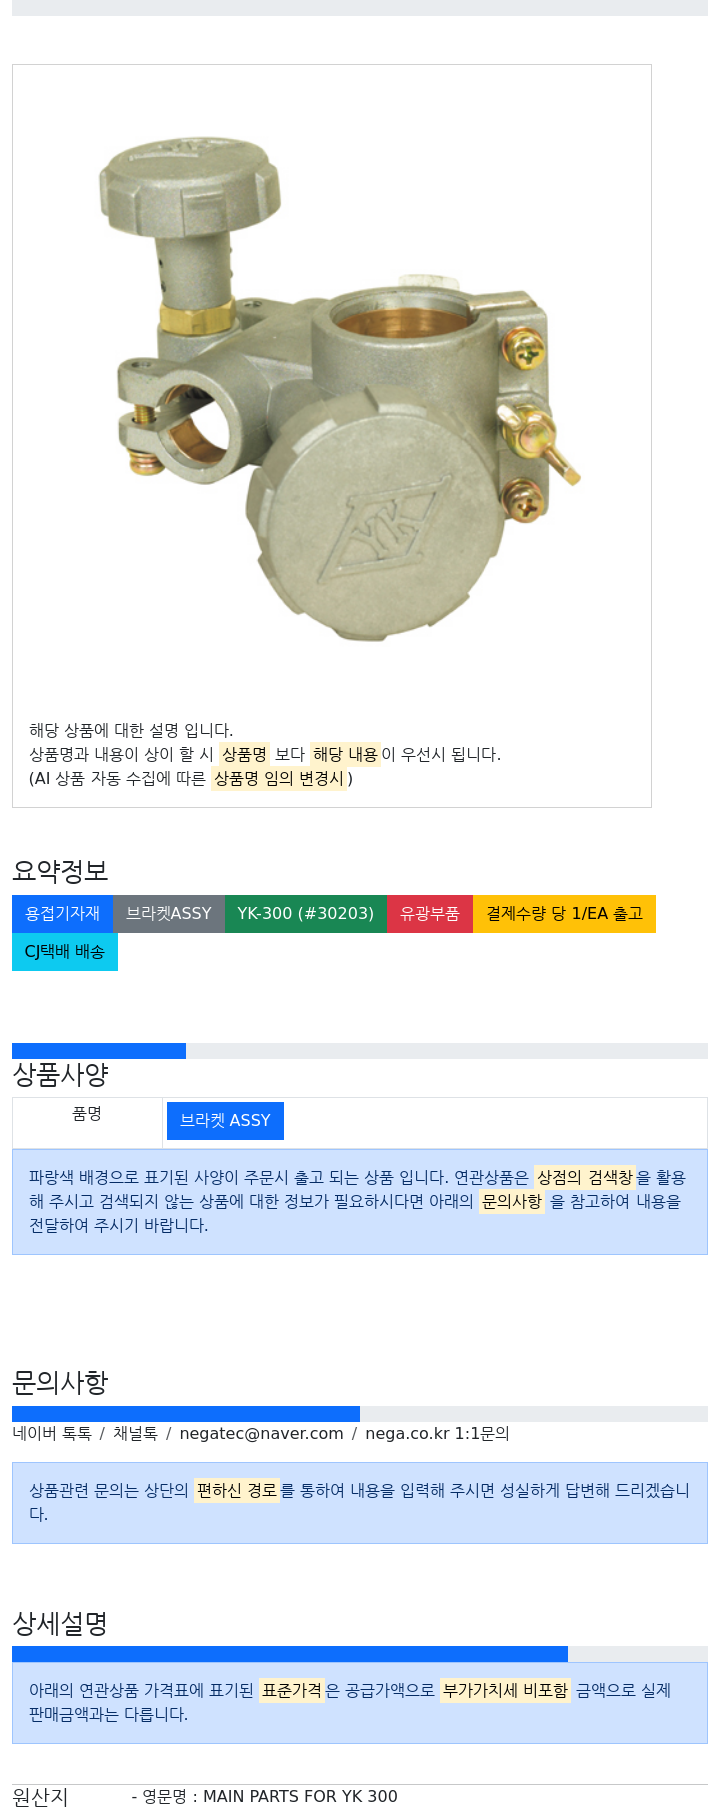Click the highlighted 편하신 경로 text
This screenshot has width=720, height=1817.
coord(236,1490)
